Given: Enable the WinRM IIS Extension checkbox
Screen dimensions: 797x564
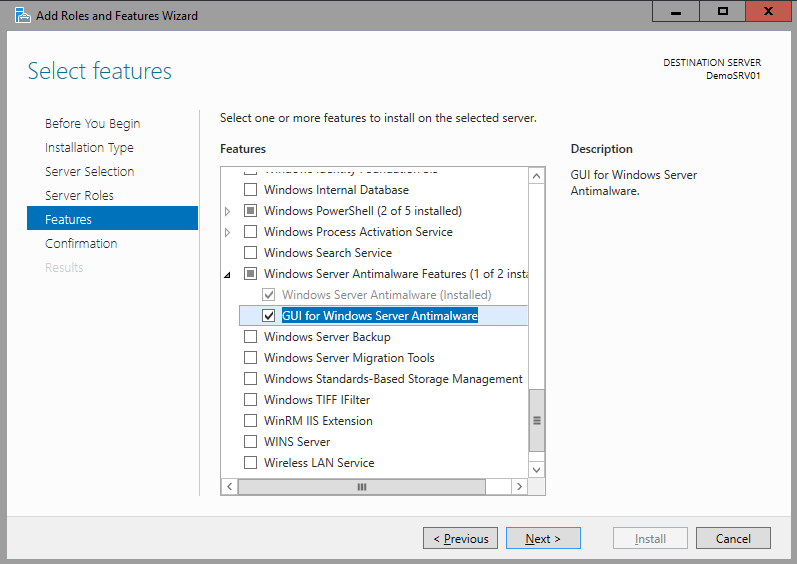Looking at the screenshot, I should pyautogui.click(x=251, y=421).
